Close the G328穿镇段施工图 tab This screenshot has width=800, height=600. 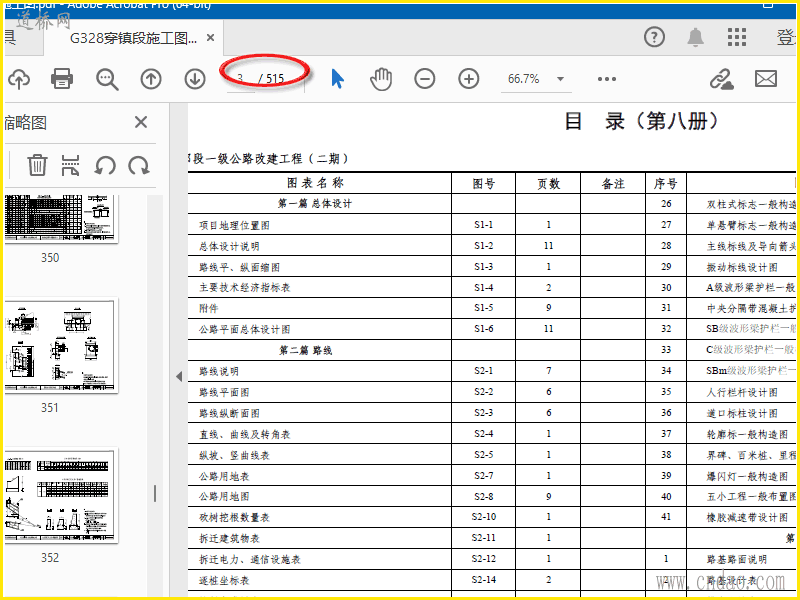coord(210,38)
